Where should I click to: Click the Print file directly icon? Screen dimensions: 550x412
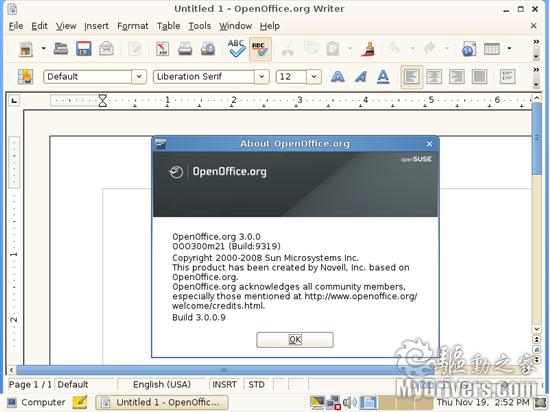[185, 49]
